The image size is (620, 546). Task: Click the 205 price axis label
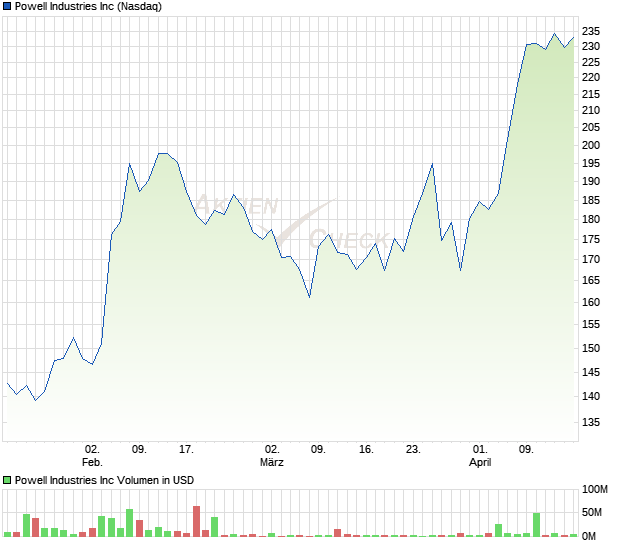pos(591,127)
